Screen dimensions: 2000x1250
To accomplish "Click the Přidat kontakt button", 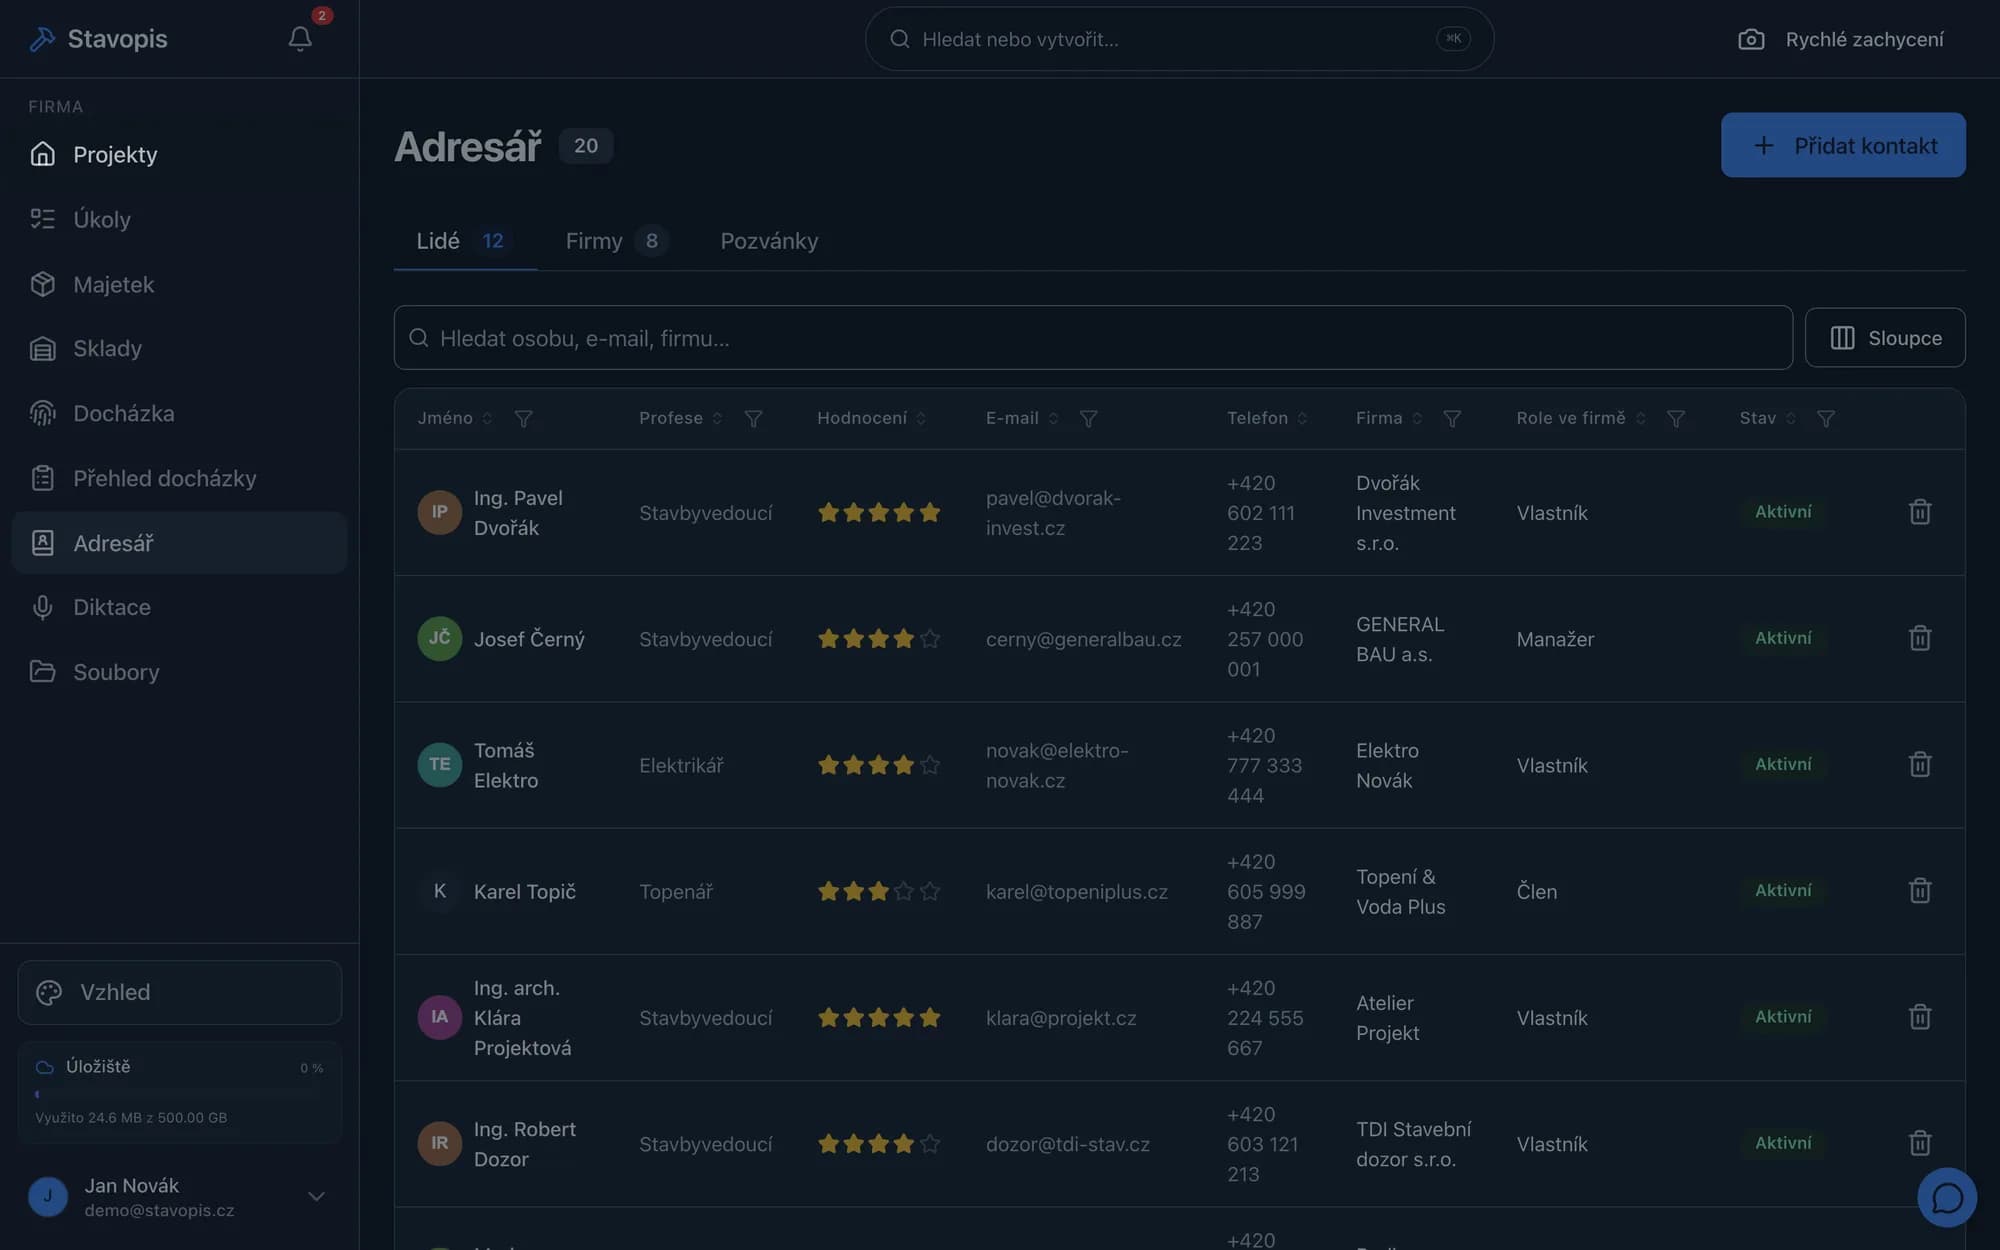I will tap(1842, 145).
